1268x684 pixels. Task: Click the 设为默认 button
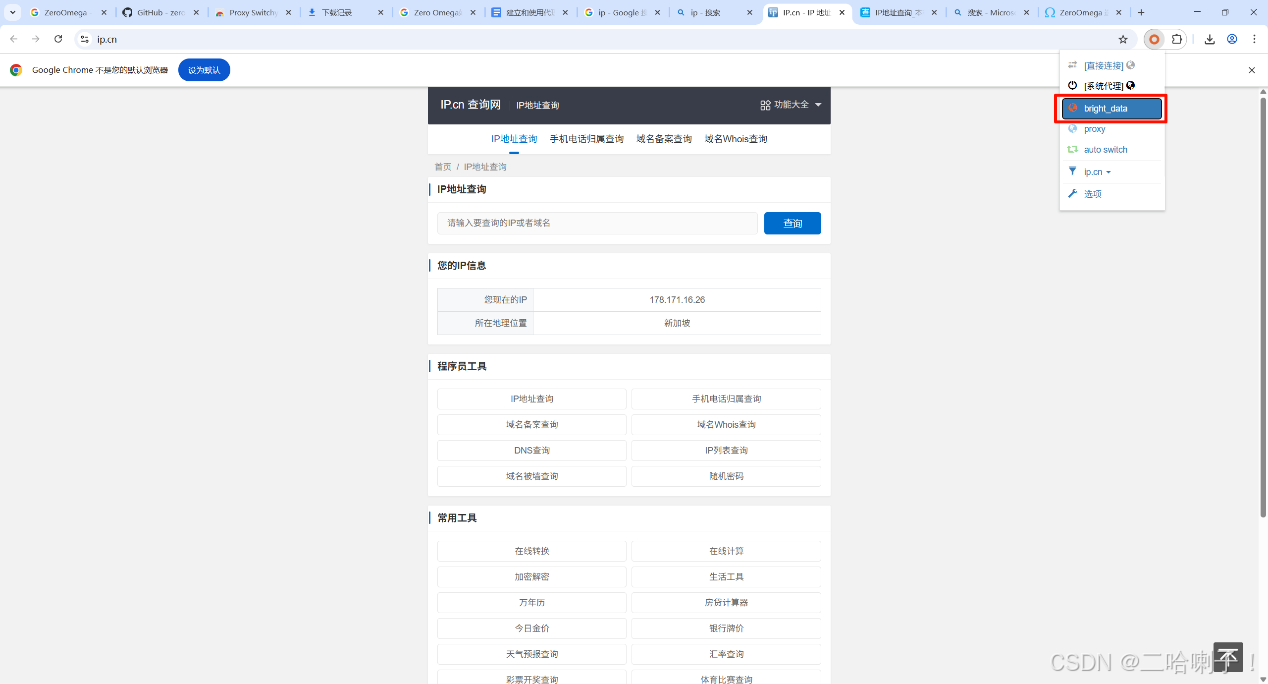pos(204,70)
